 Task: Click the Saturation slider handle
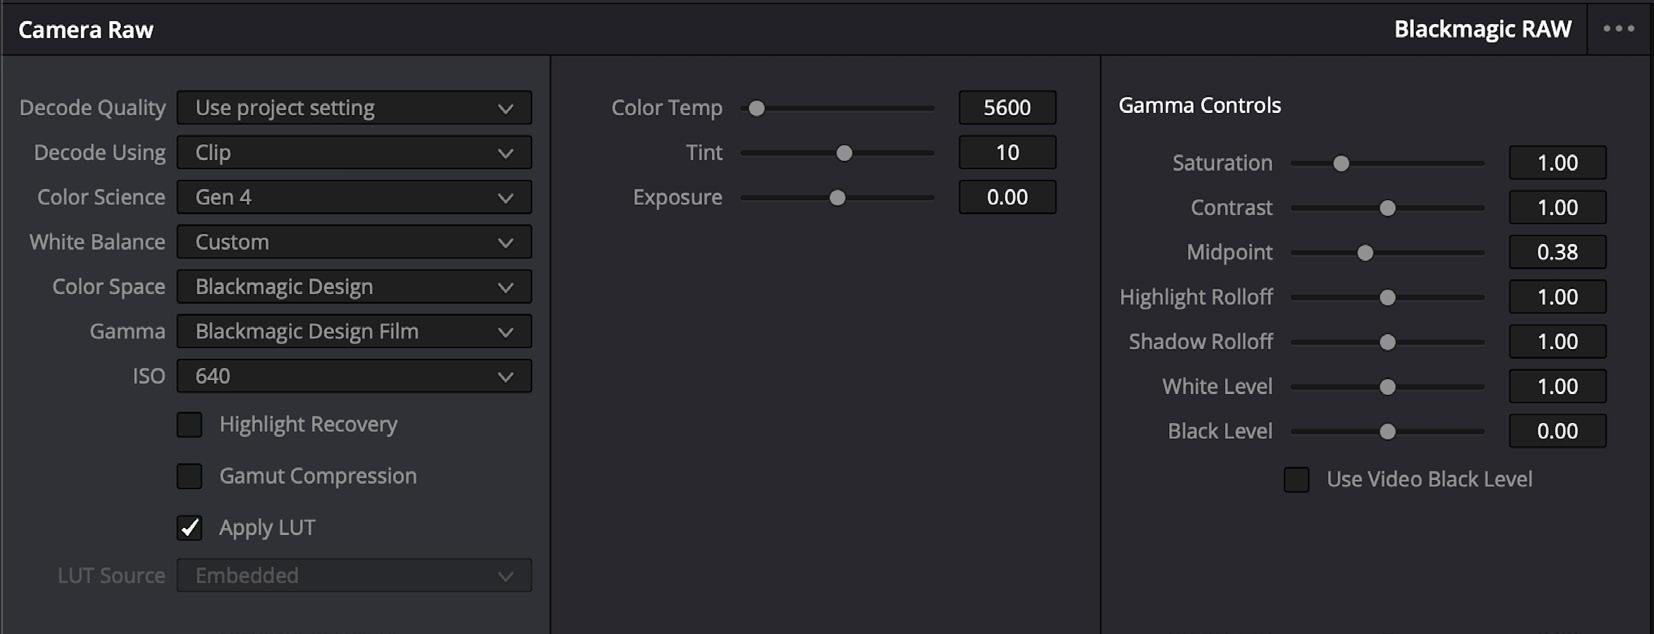[1341, 163]
